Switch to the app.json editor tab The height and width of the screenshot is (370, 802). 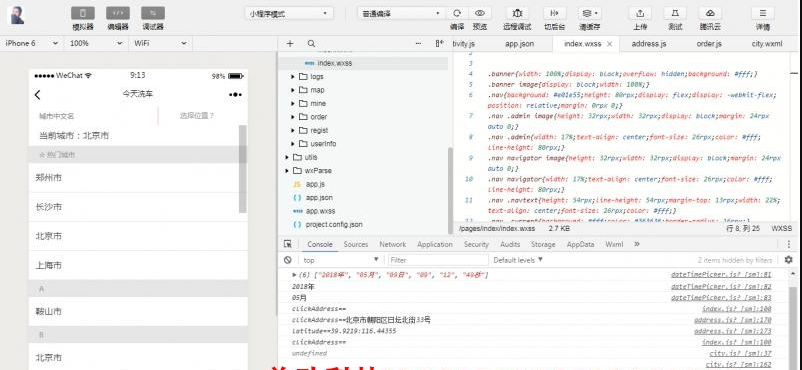coord(519,44)
